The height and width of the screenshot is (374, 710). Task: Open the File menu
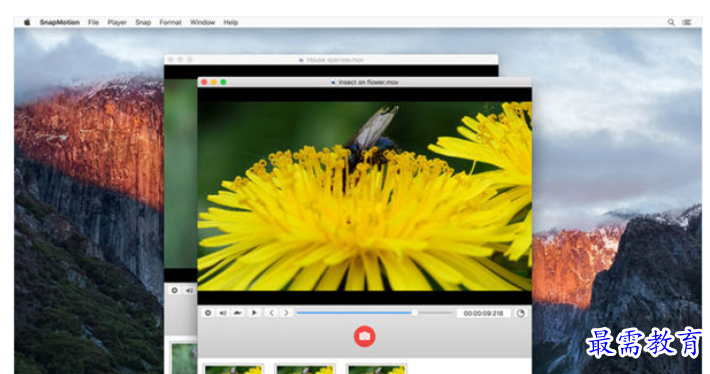93,22
